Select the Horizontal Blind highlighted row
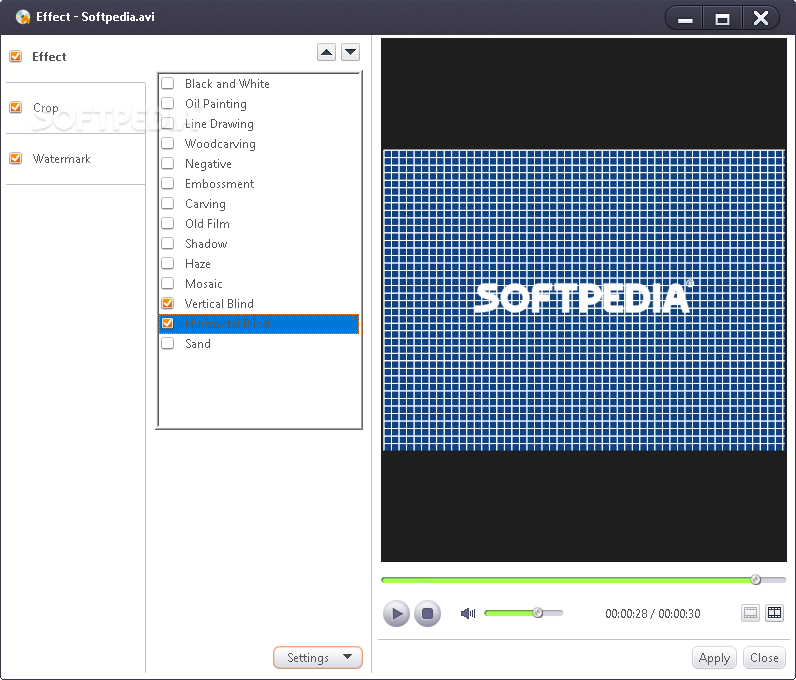This screenshot has height=680, width=796. pos(259,324)
